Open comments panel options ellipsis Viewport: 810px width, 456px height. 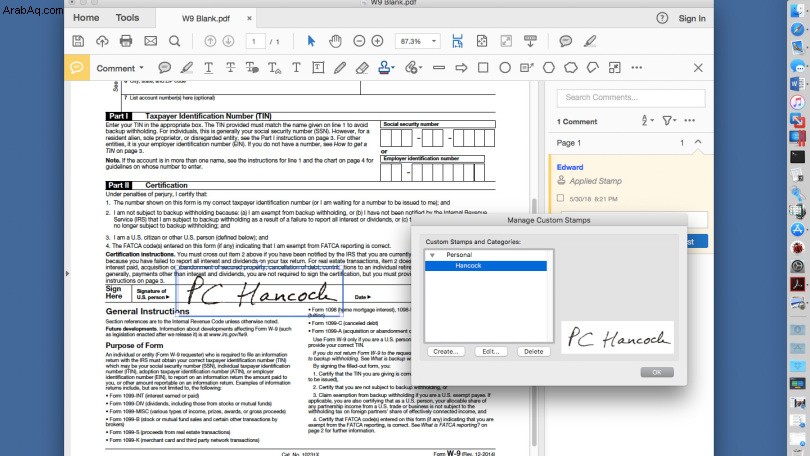[x=690, y=120]
